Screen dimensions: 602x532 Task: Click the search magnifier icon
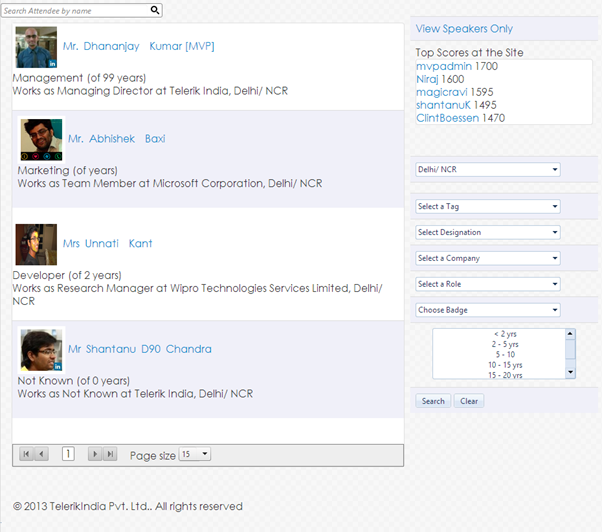(x=155, y=10)
